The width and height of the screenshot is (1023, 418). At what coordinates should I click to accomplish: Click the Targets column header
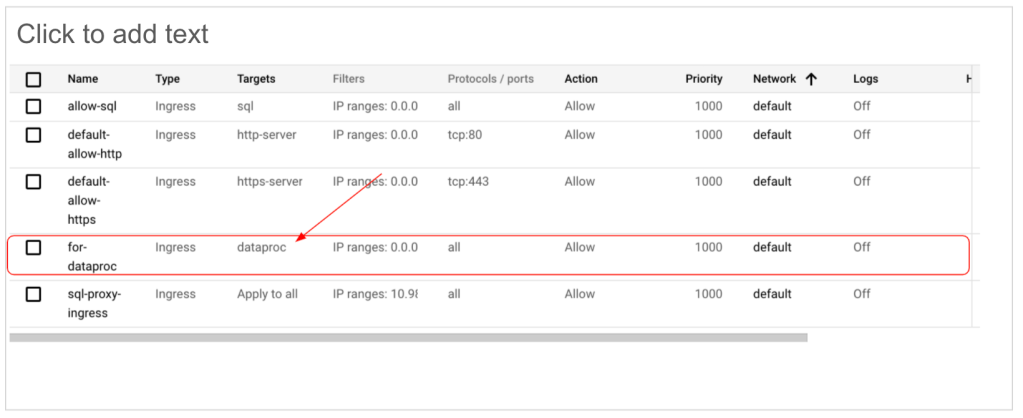coord(256,79)
